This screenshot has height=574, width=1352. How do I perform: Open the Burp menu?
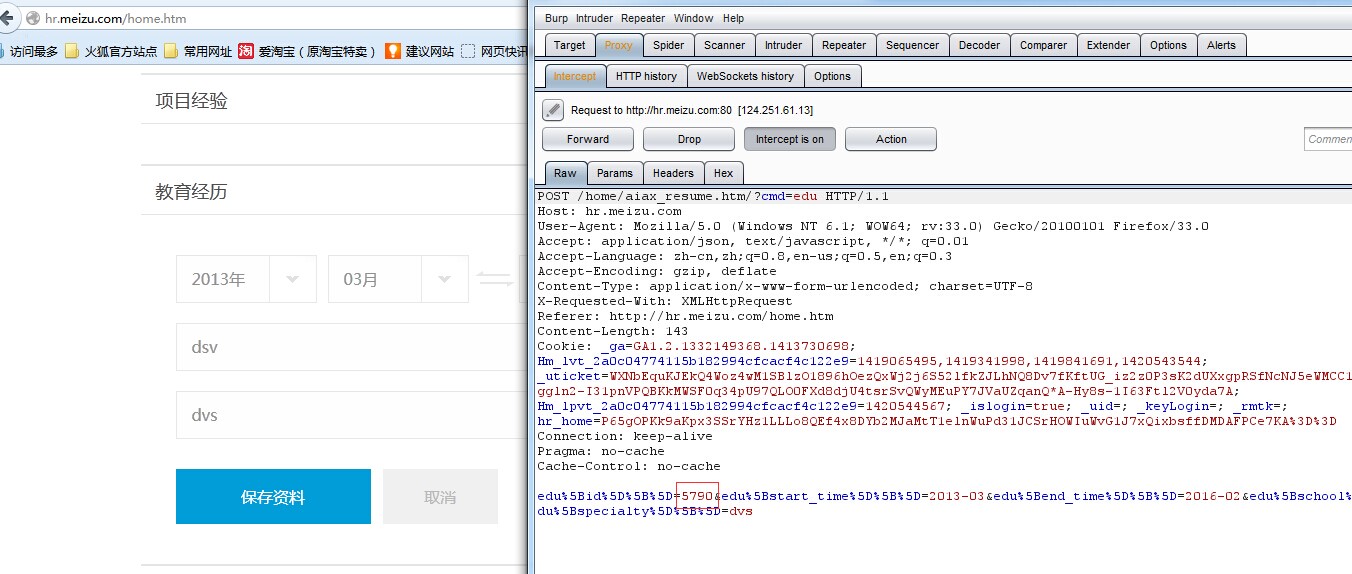[x=556, y=18]
